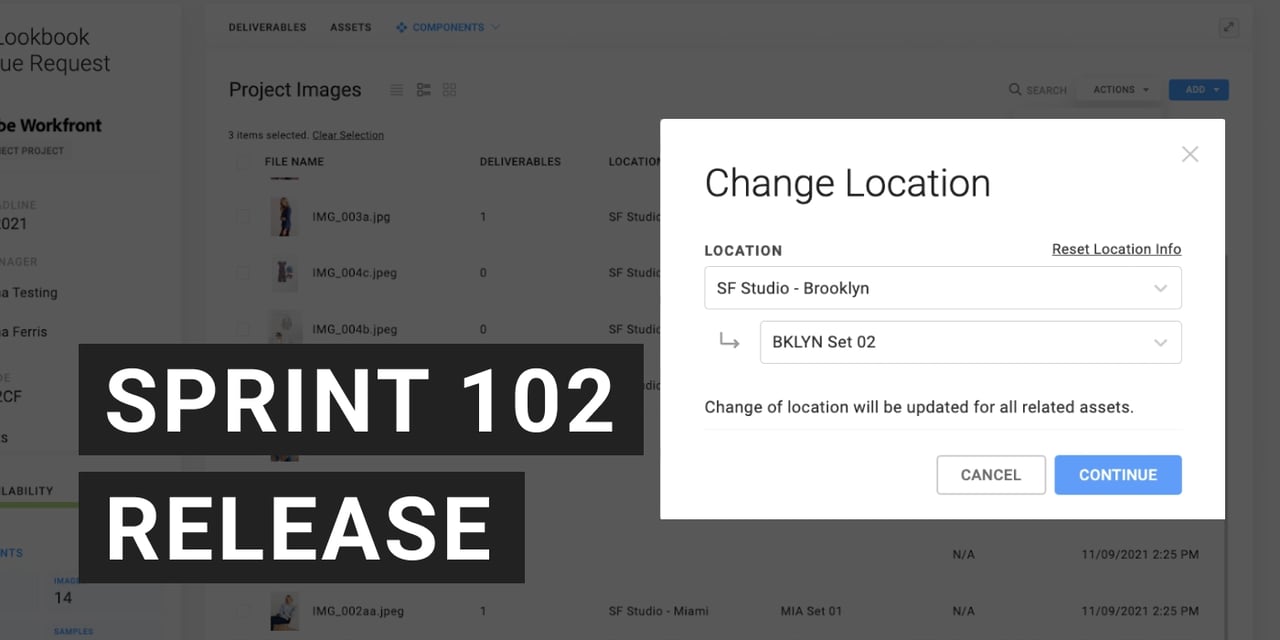The height and width of the screenshot is (640, 1280).
Task: Switch to list view in Project Images
Action: tap(397, 90)
